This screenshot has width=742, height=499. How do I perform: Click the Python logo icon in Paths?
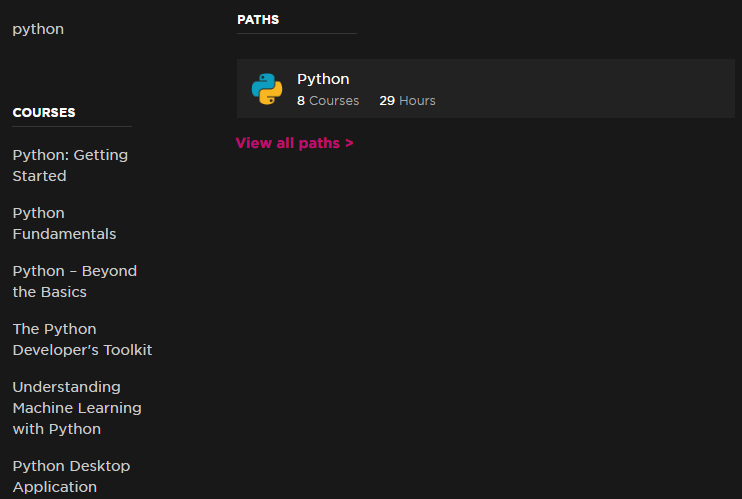pyautogui.click(x=267, y=89)
